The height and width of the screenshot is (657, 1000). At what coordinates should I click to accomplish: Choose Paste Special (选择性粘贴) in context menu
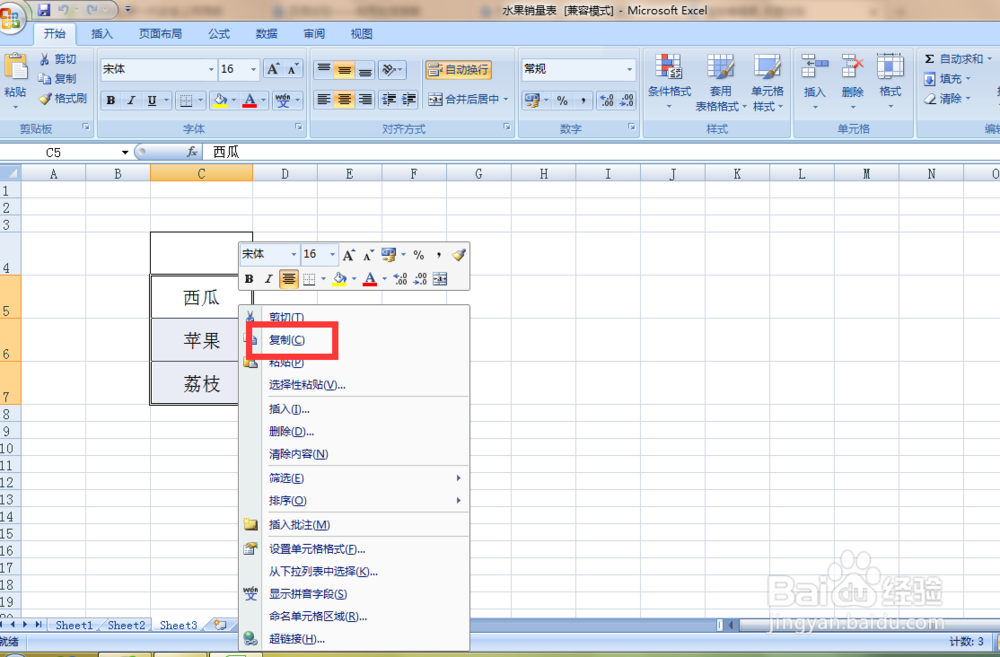(354, 385)
